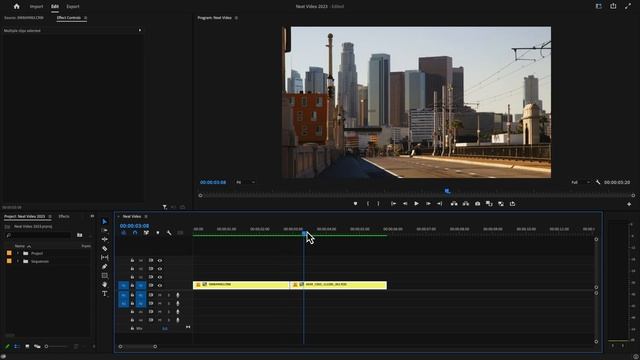The width and height of the screenshot is (640, 360).
Task: Lock the V1 video track
Action: 132,285
